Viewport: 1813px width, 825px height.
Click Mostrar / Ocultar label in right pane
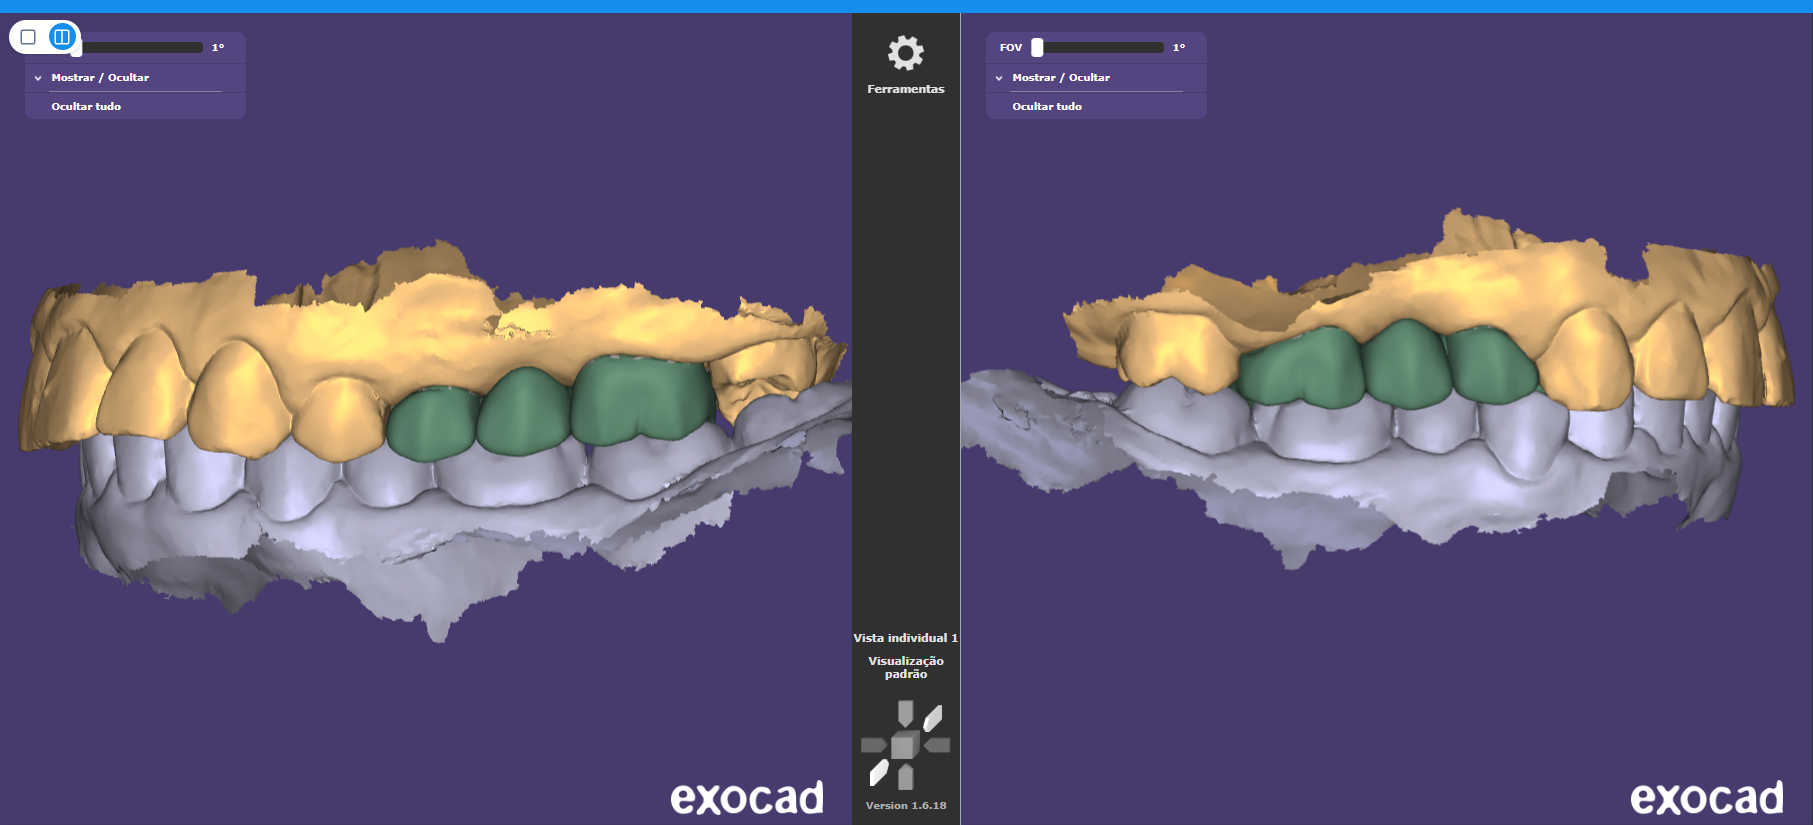1060,78
